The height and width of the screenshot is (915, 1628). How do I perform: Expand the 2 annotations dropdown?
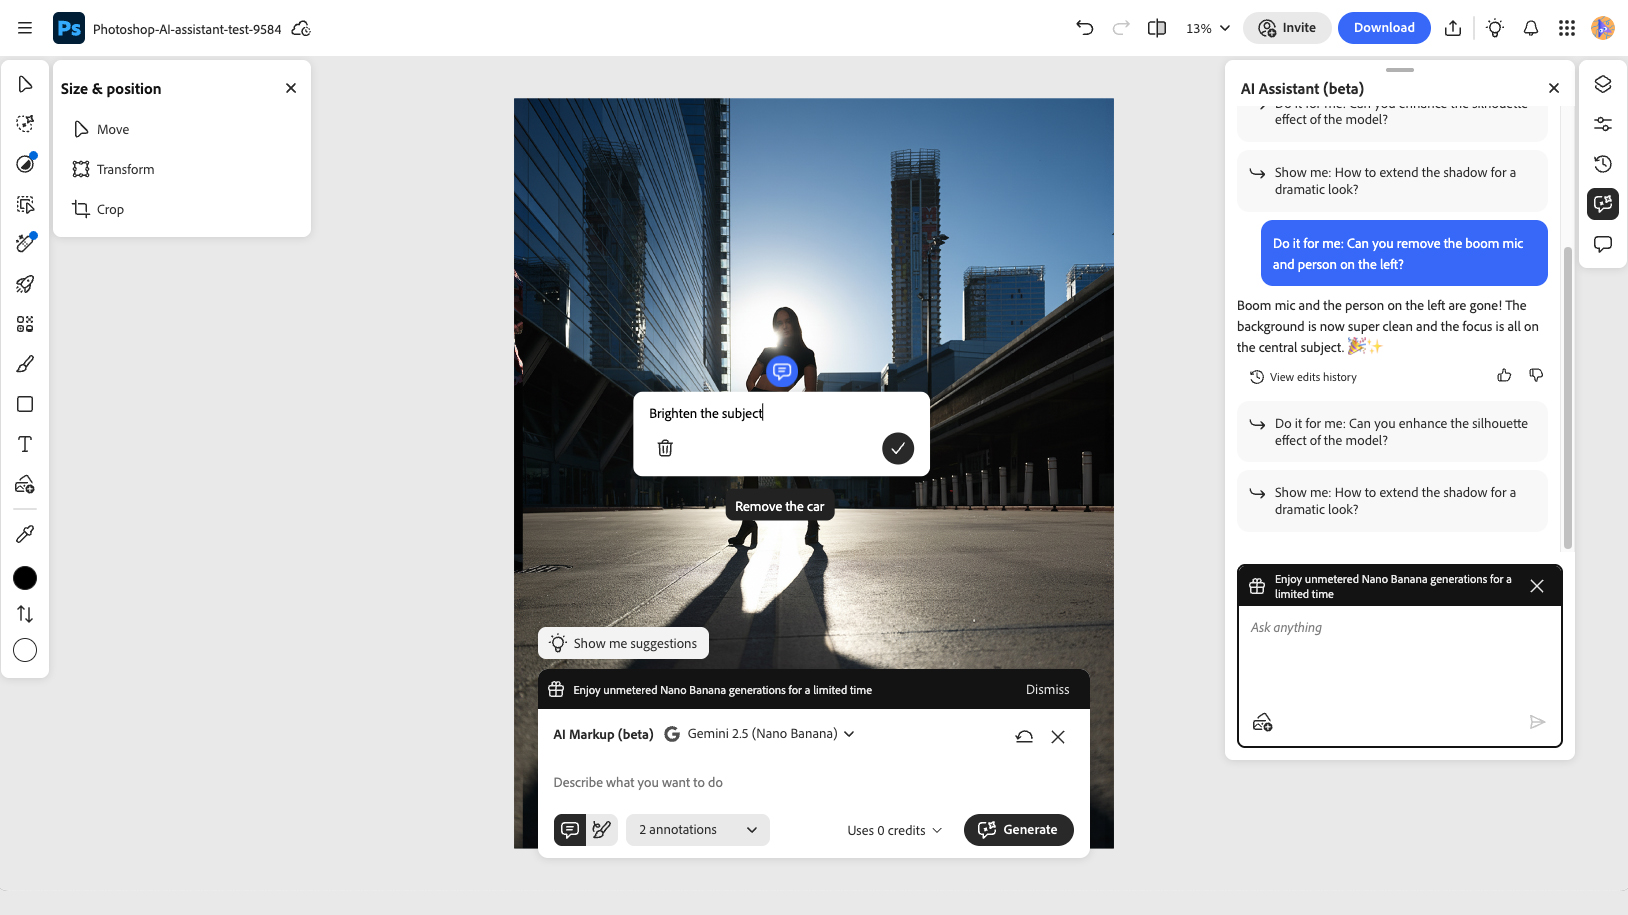coord(697,829)
